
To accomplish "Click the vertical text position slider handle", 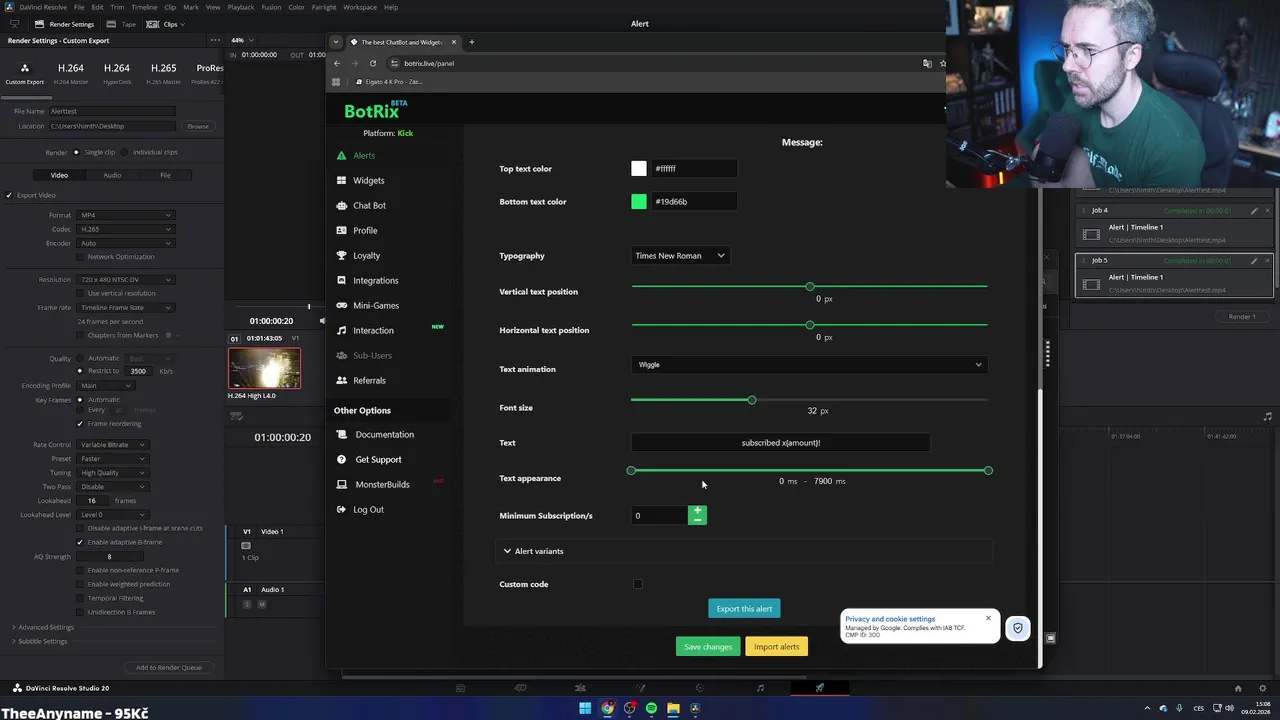I will pos(810,287).
